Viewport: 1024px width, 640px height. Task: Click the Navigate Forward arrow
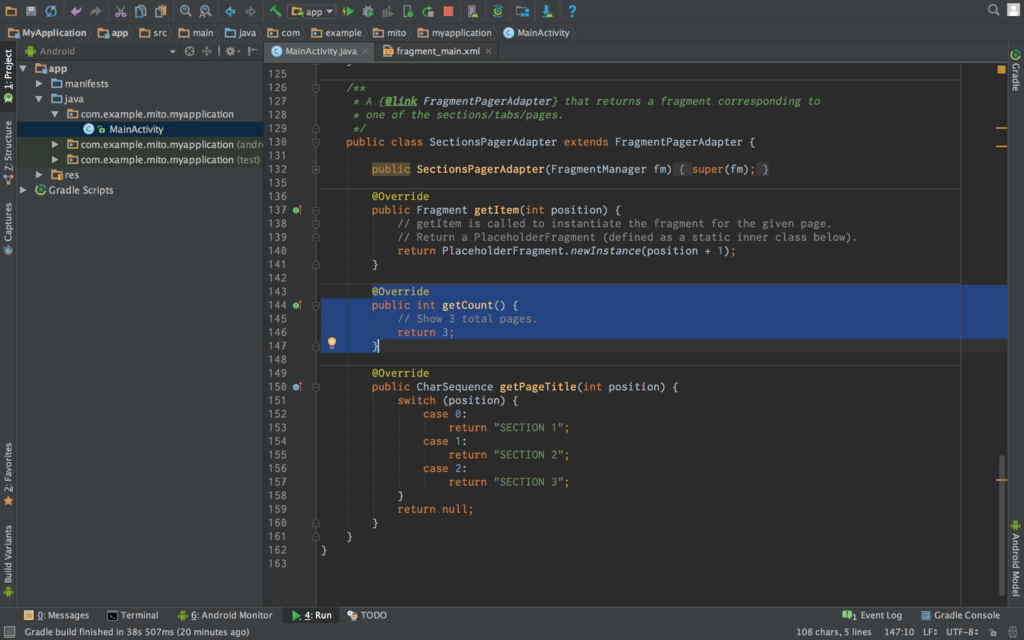click(250, 11)
